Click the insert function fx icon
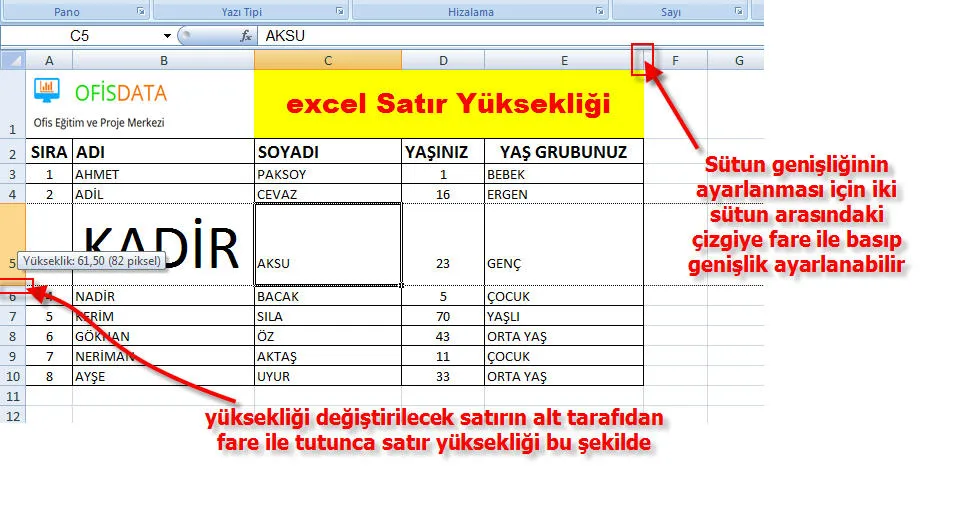The image size is (966, 507). point(246,36)
